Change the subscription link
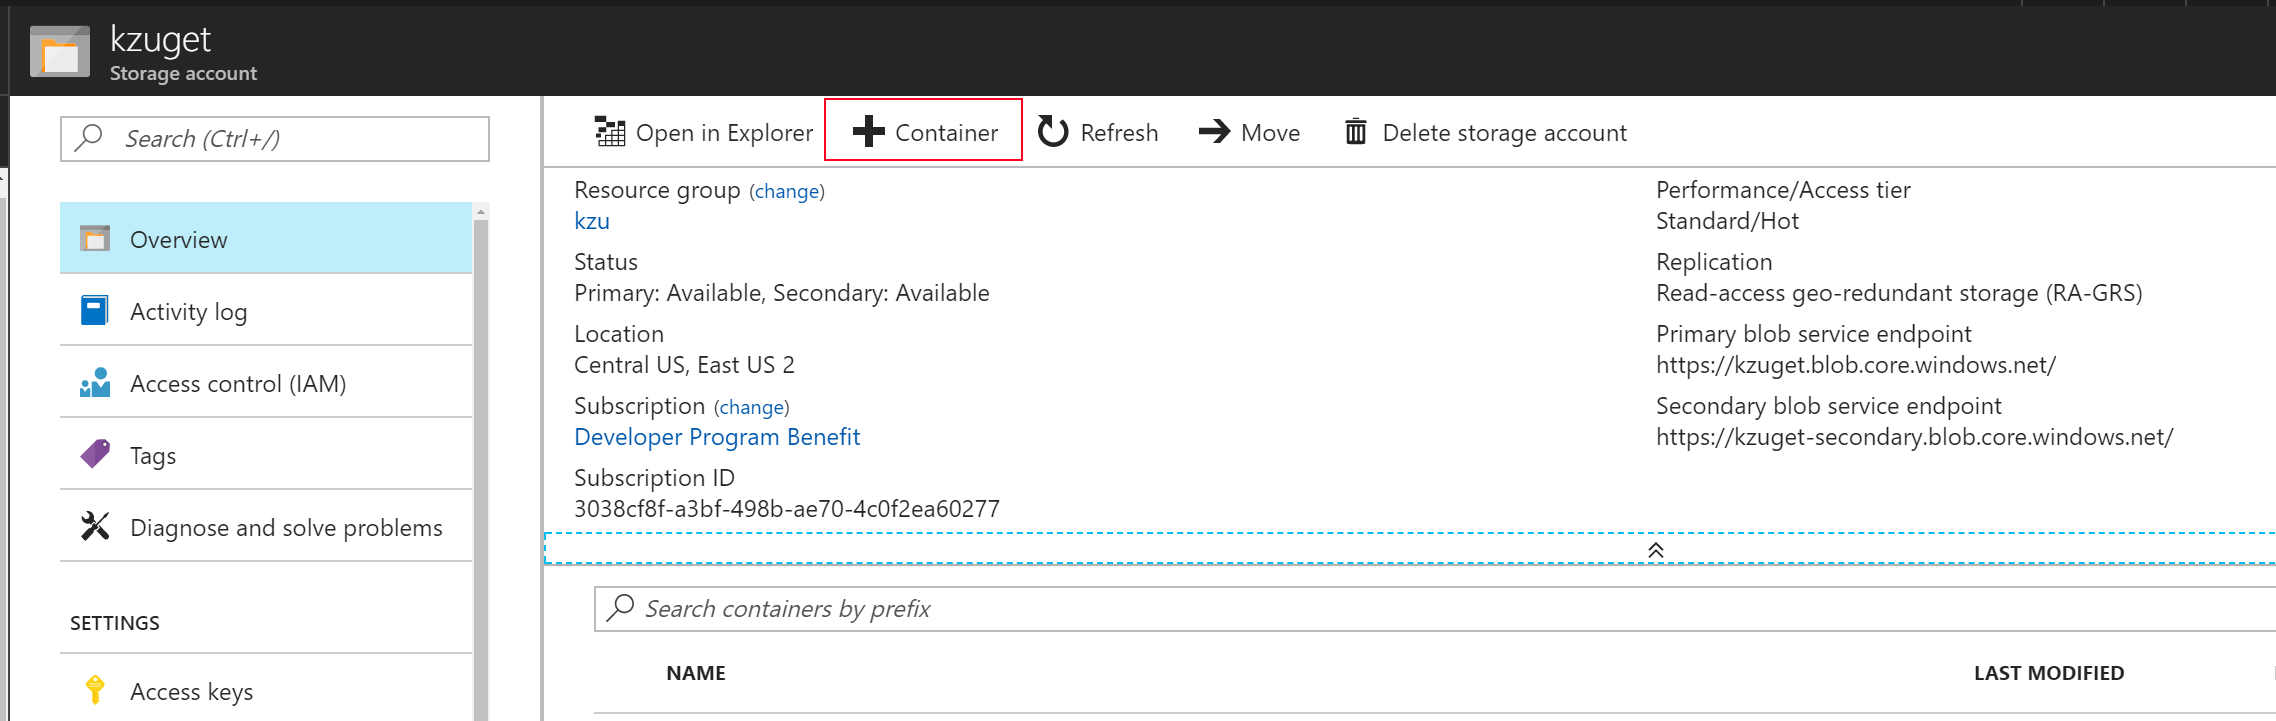Image resolution: width=2276 pixels, height=721 pixels. (x=752, y=407)
